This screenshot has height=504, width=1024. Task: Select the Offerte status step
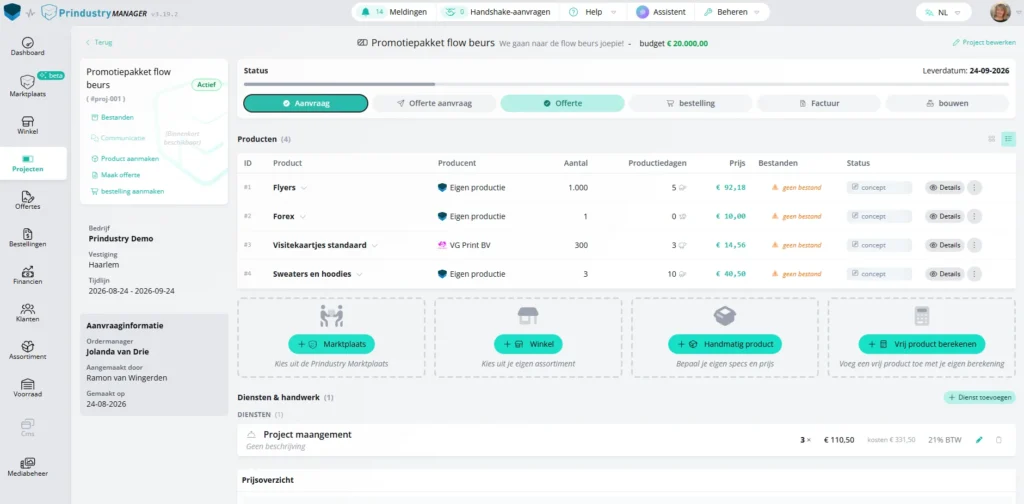tap(562, 103)
